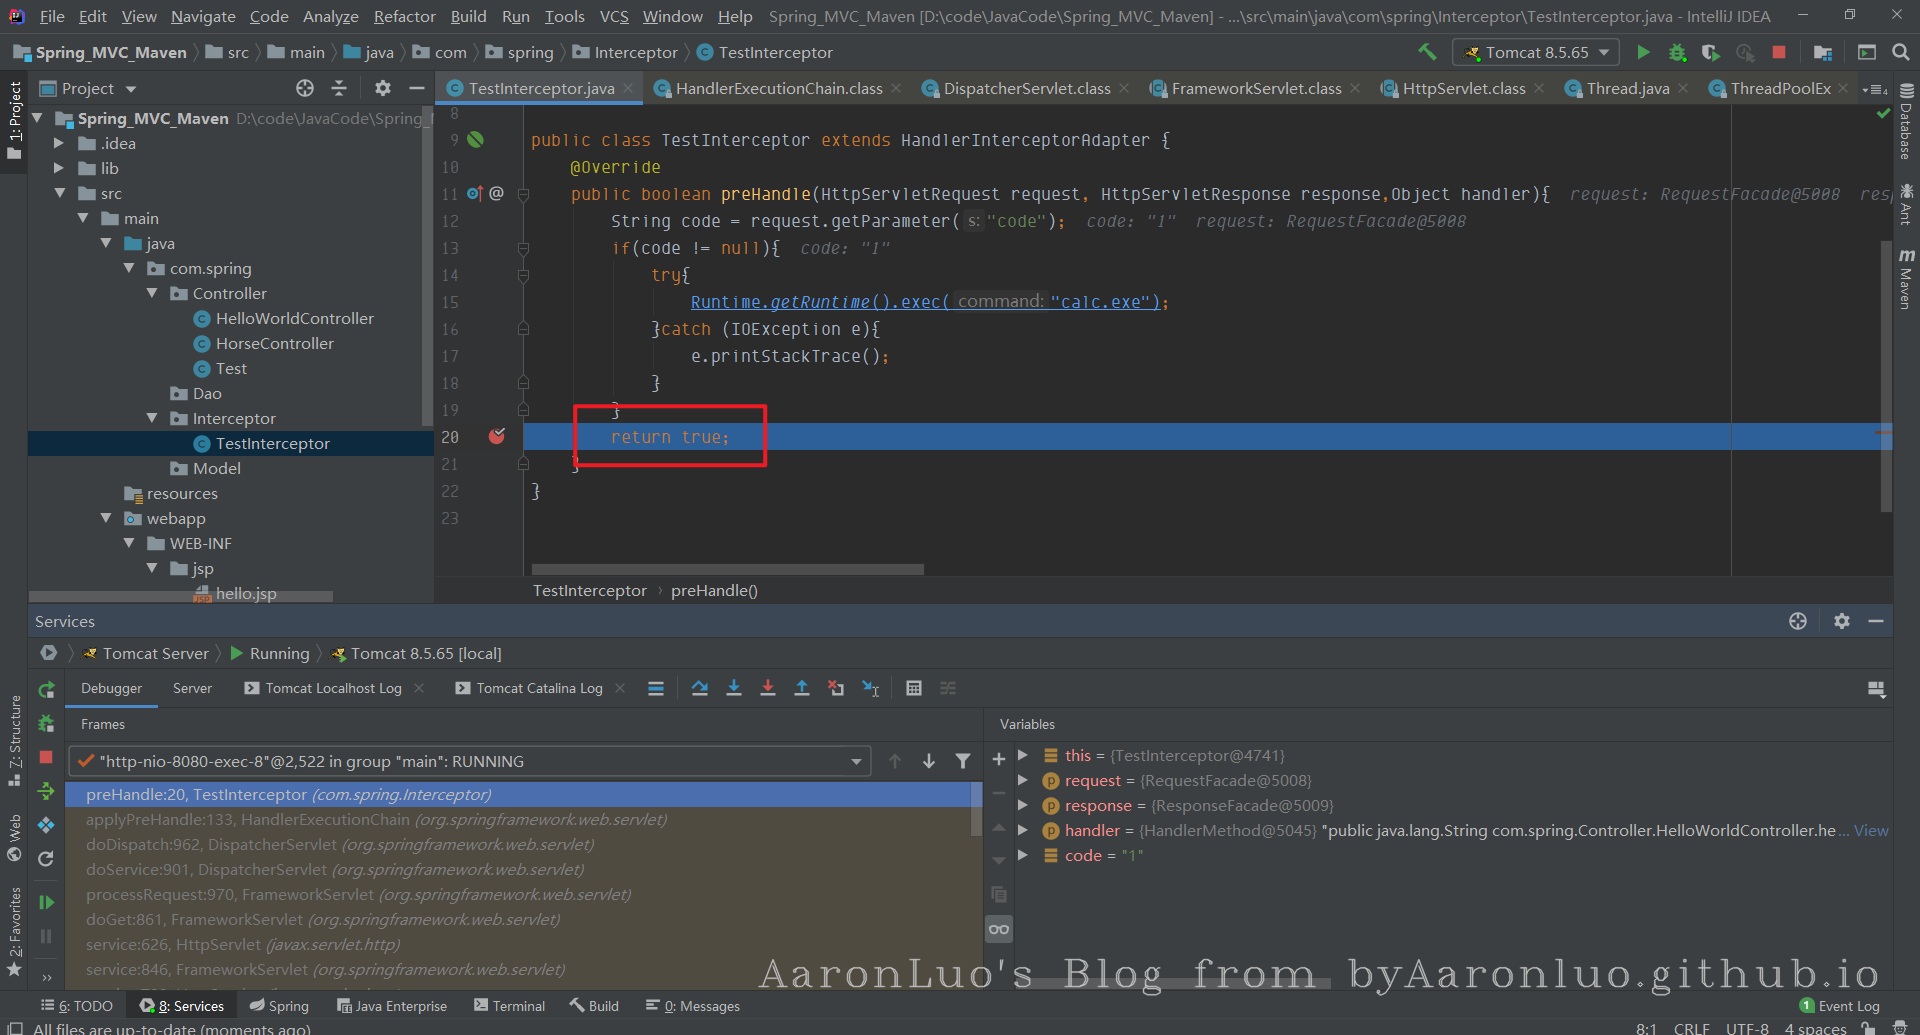Toggle the breakpoint at line 20

(497, 436)
